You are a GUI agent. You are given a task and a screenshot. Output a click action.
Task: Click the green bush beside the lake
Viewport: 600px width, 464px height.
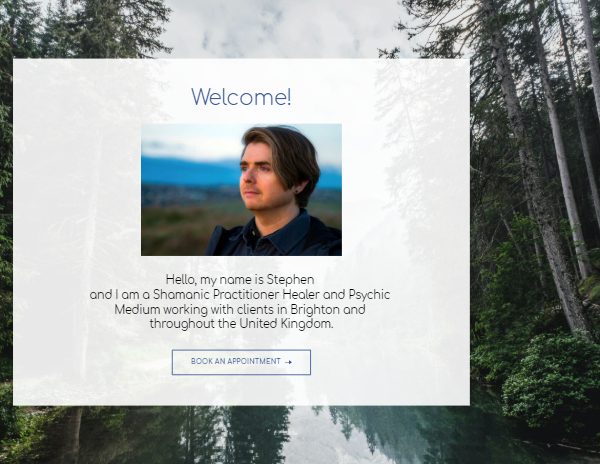[547, 383]
